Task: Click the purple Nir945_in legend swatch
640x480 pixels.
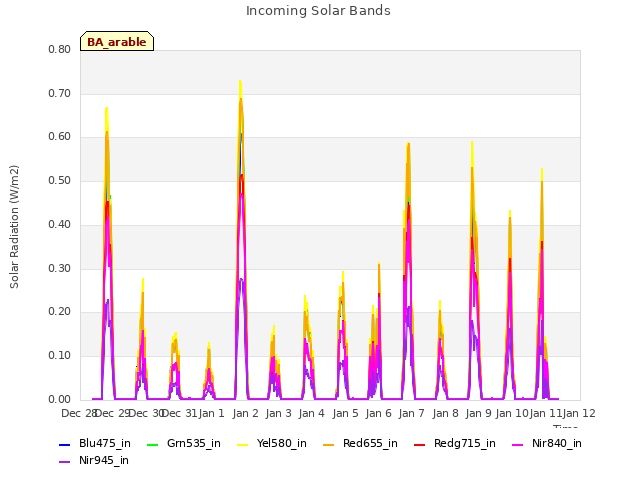Action: 65,462
